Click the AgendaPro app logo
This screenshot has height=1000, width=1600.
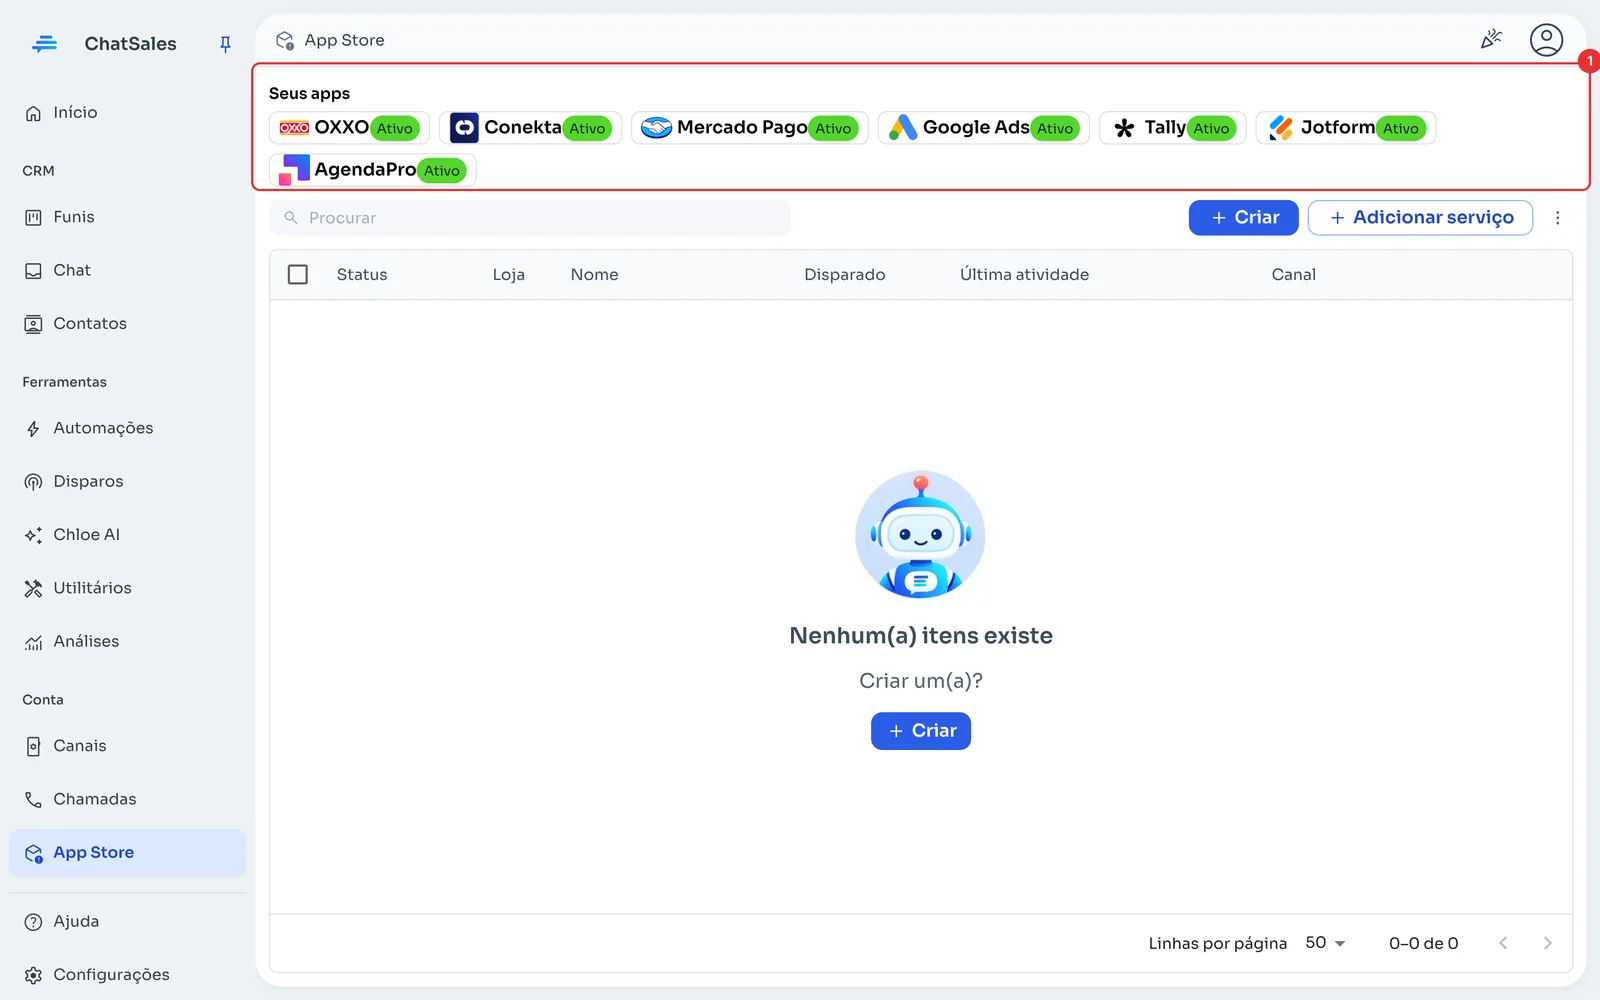[x=294, y=170]
